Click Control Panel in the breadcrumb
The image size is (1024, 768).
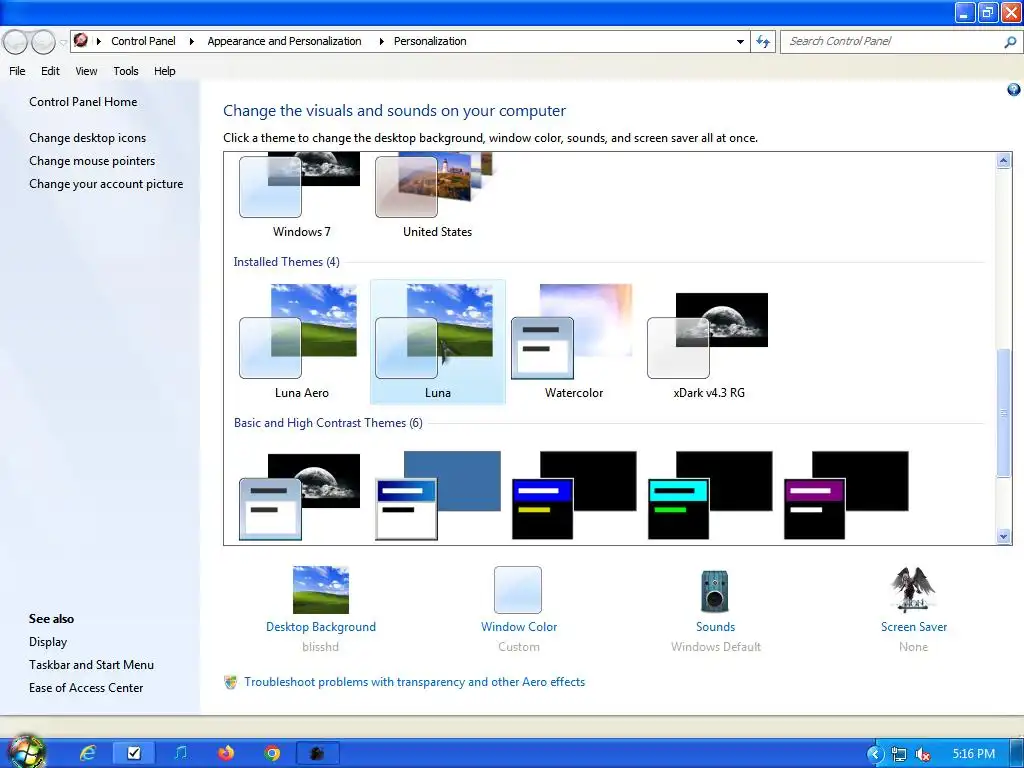tap(143, 41)
